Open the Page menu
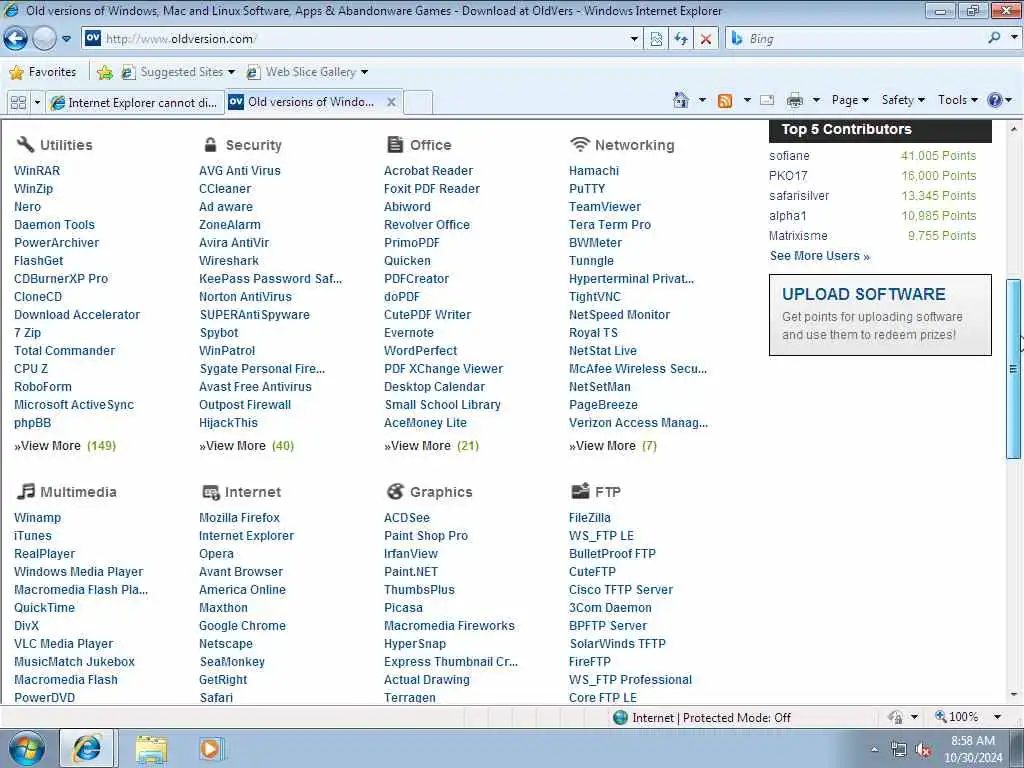This screenshot has width=1024, height=768. coord(850,100)
